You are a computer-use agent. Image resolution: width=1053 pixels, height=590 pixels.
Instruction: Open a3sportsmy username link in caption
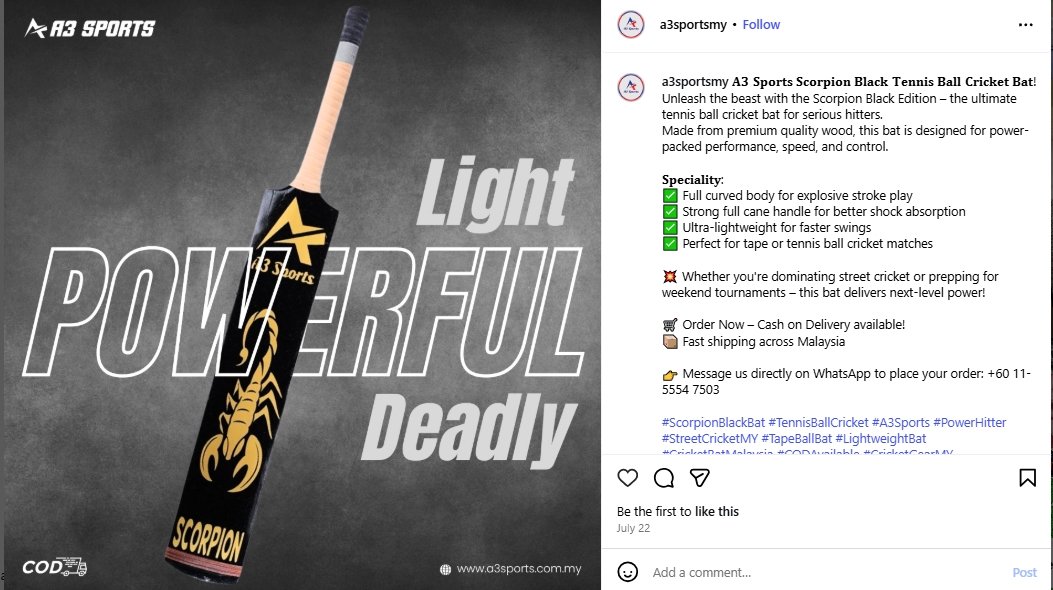click(x=695, y=82)
